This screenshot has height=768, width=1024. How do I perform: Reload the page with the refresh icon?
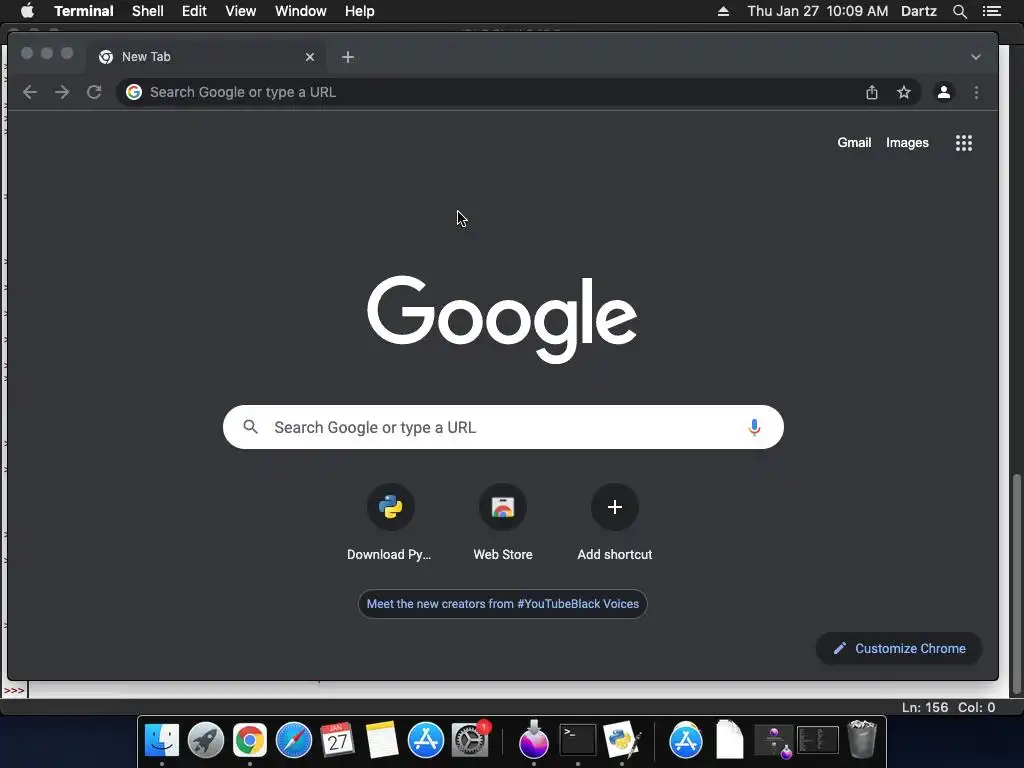[x=94, y=92]
